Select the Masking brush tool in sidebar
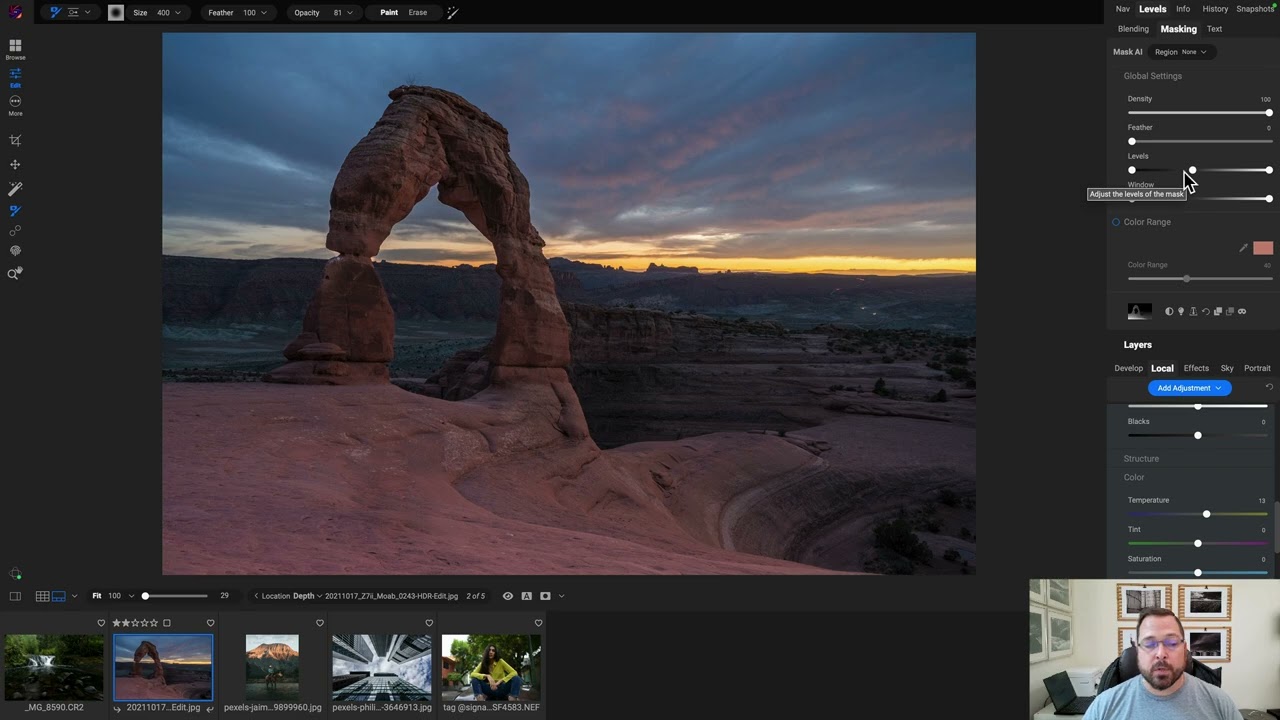Screen dimensions: 1280x720 [15, 210]
